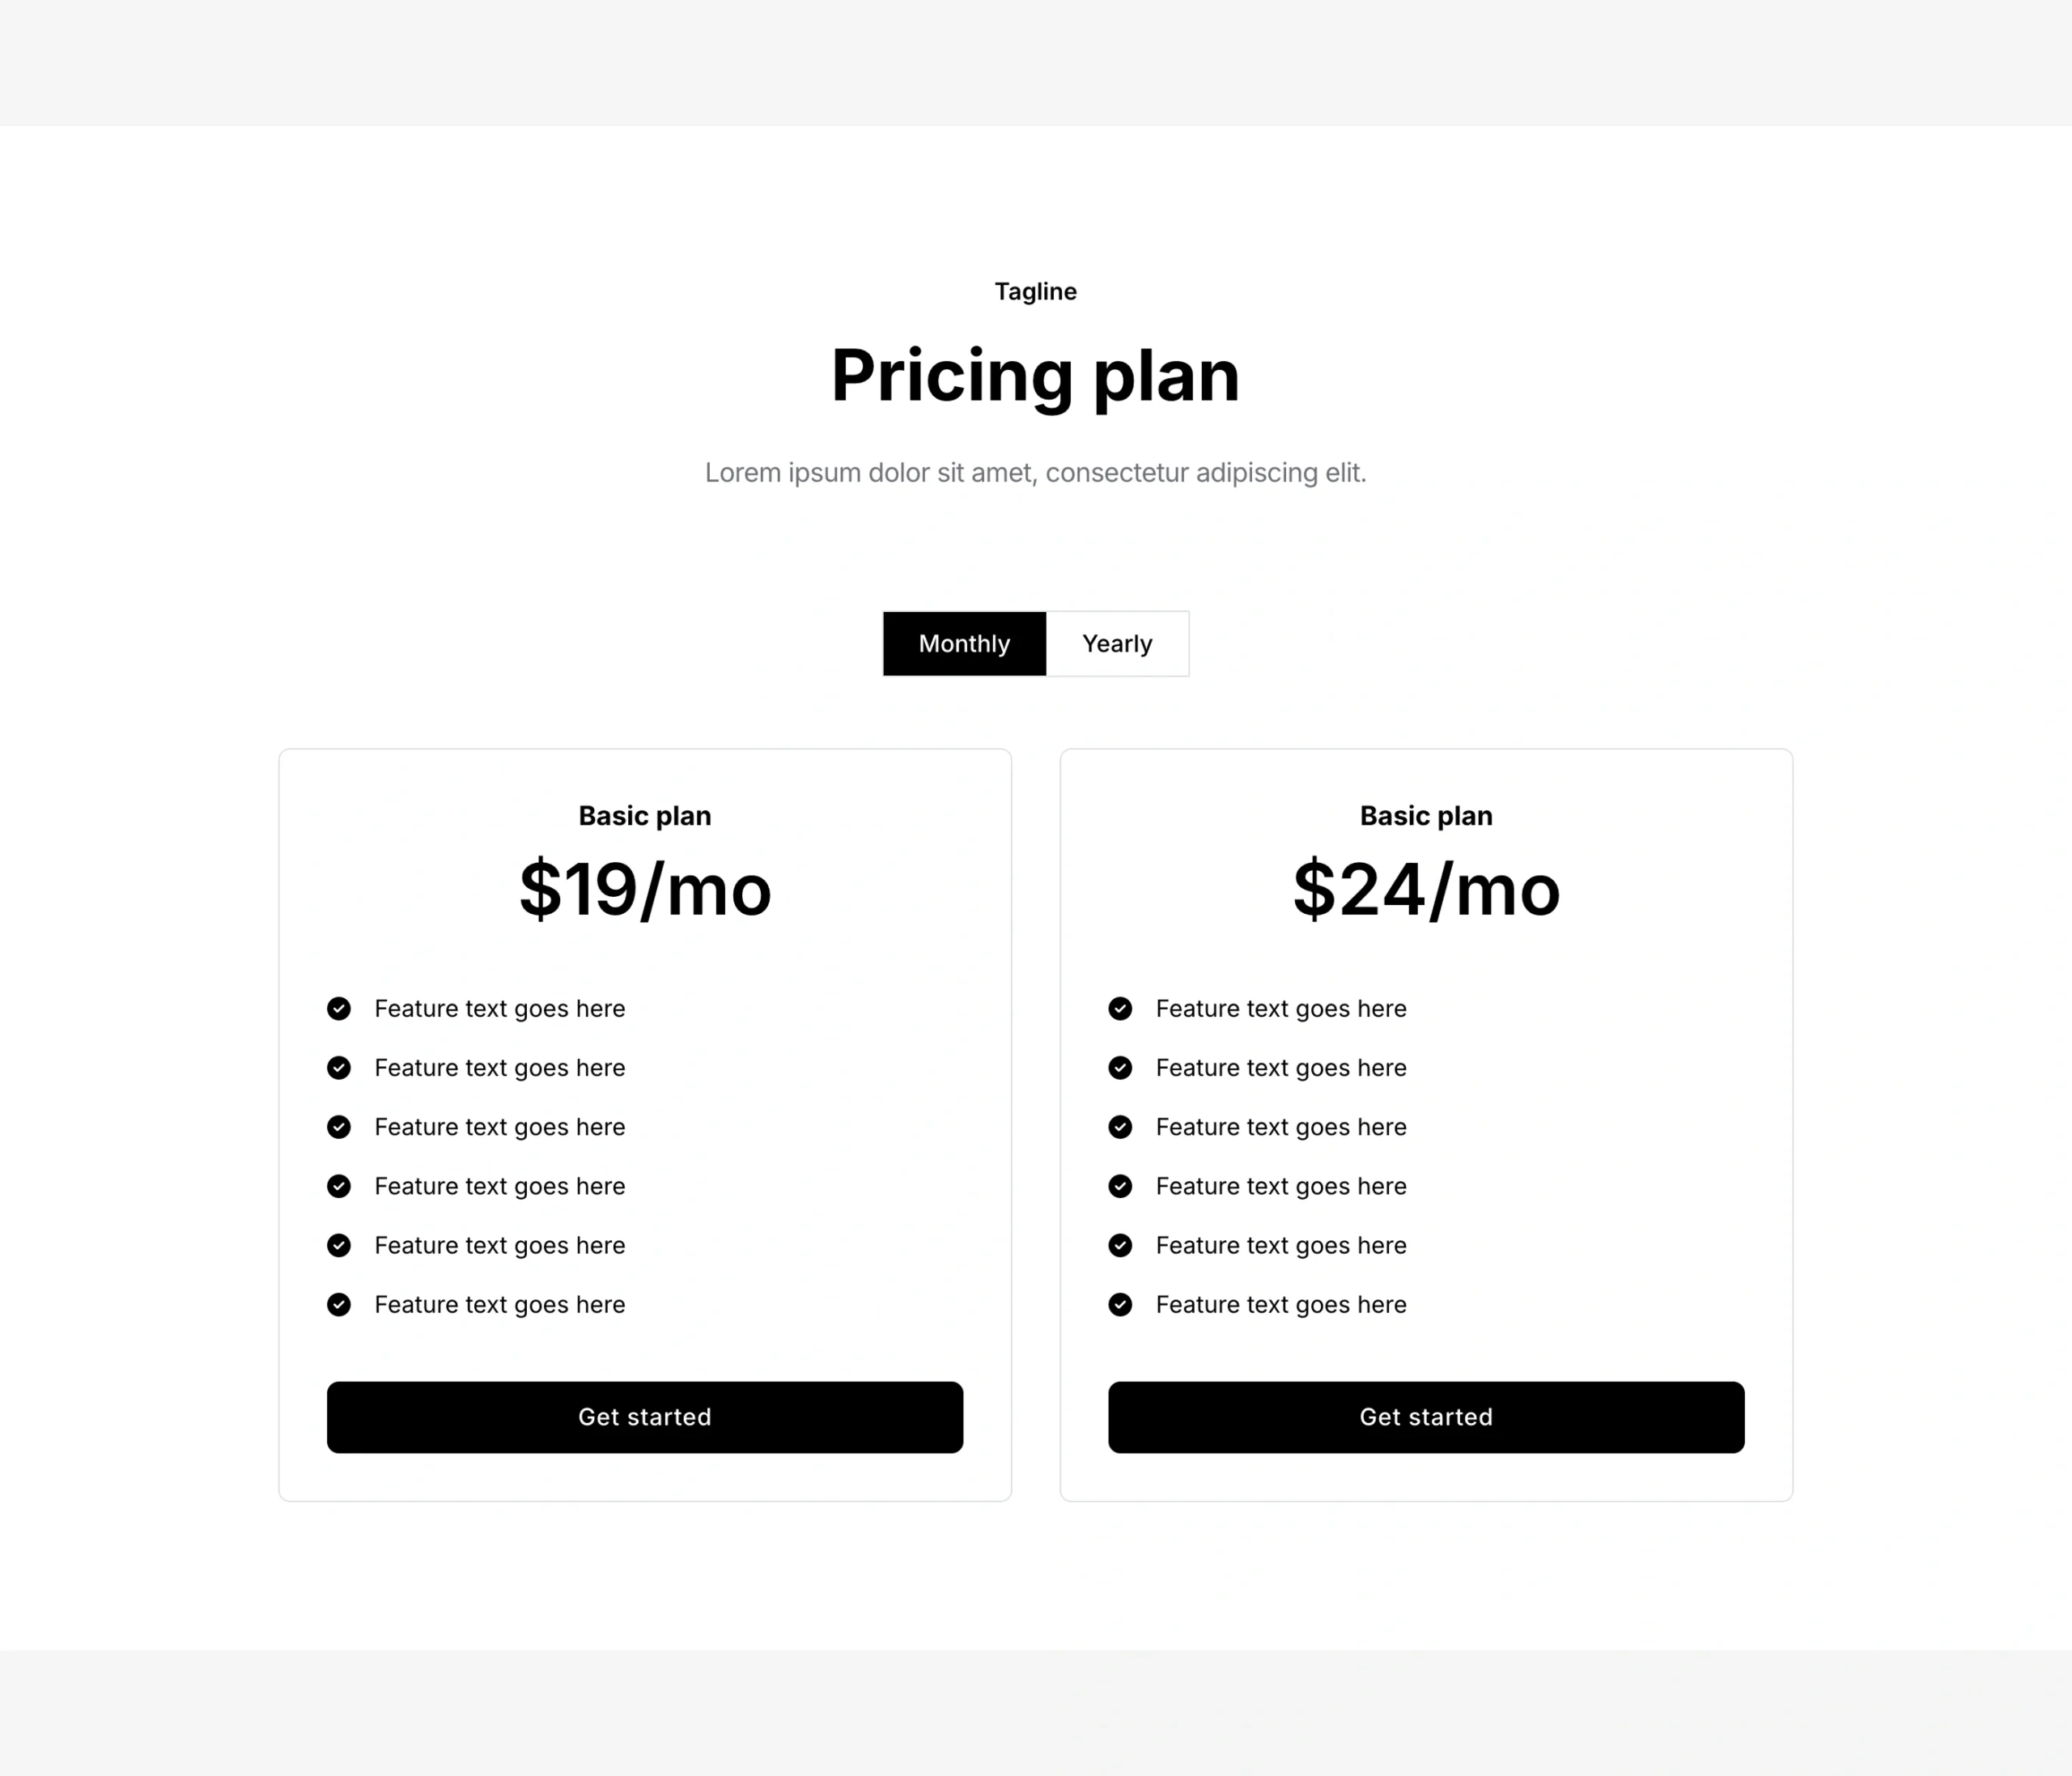Click first feature checkmark icon in $24/mo card

tap(1120, 1008)
